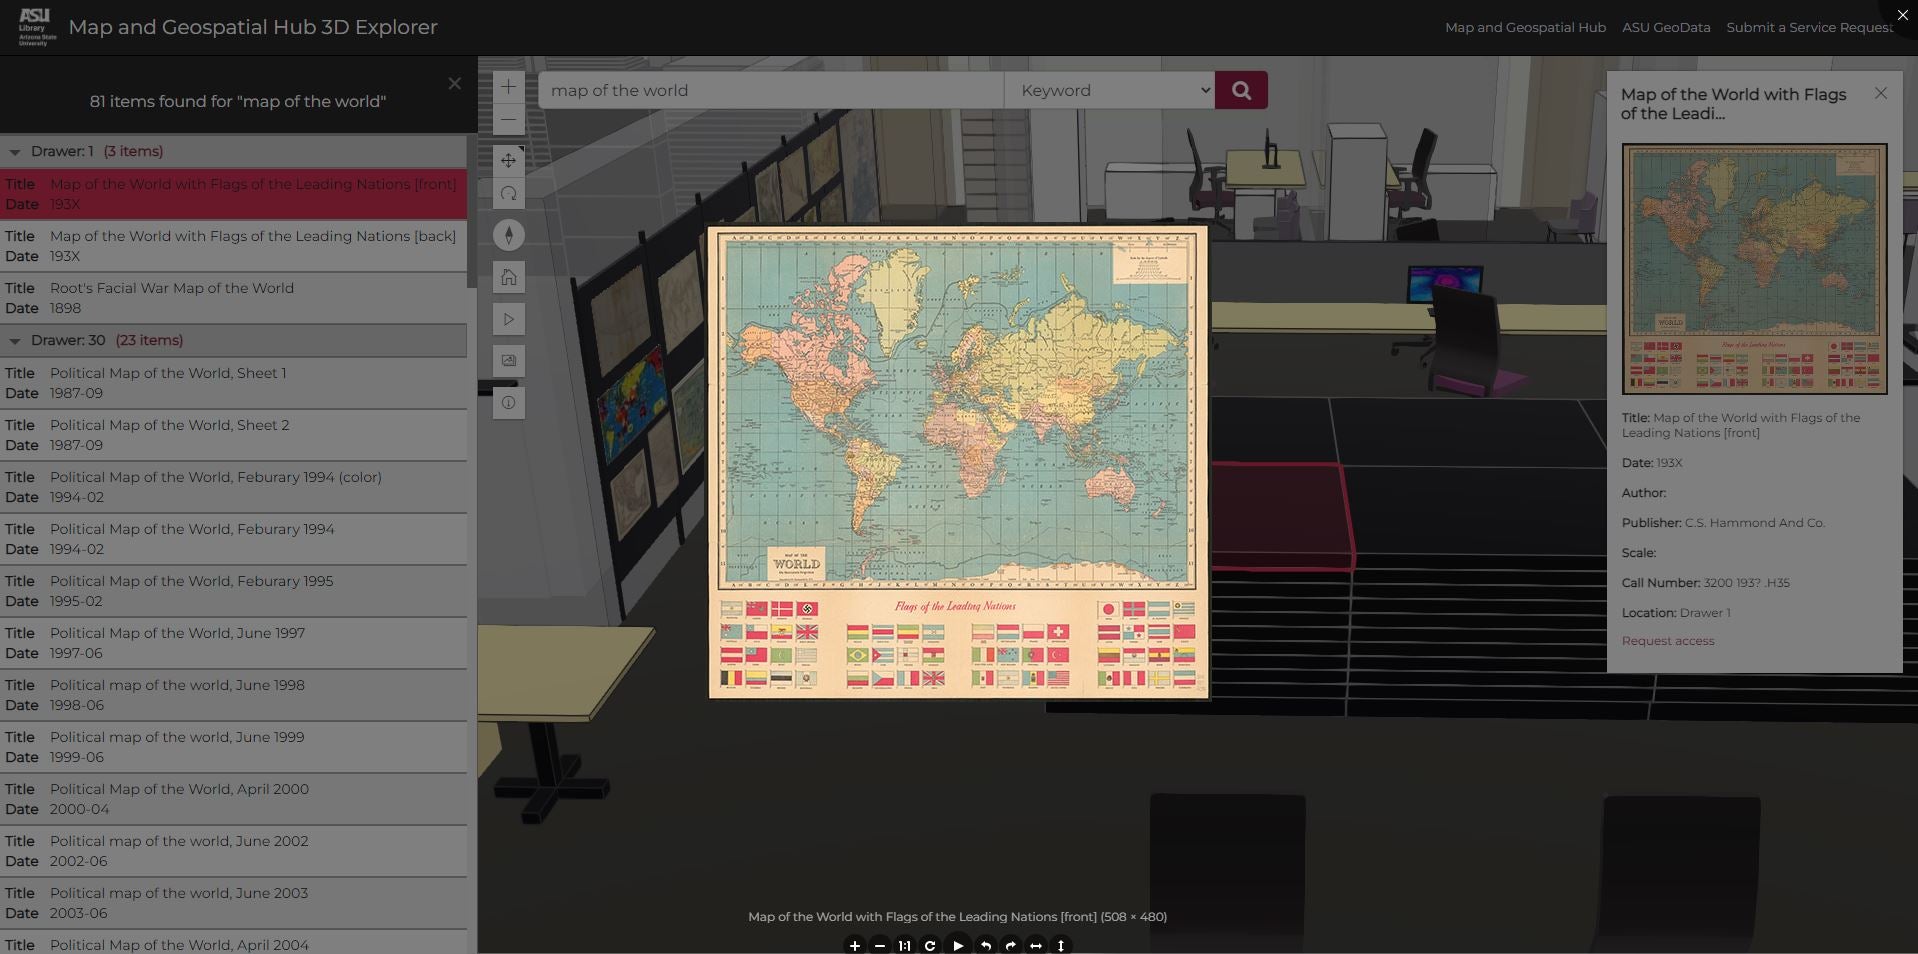The width and height of the screenshot is (1918, 954).
Task: Select the result dated 1994-02 without (color)
Action: coord(233,539)
